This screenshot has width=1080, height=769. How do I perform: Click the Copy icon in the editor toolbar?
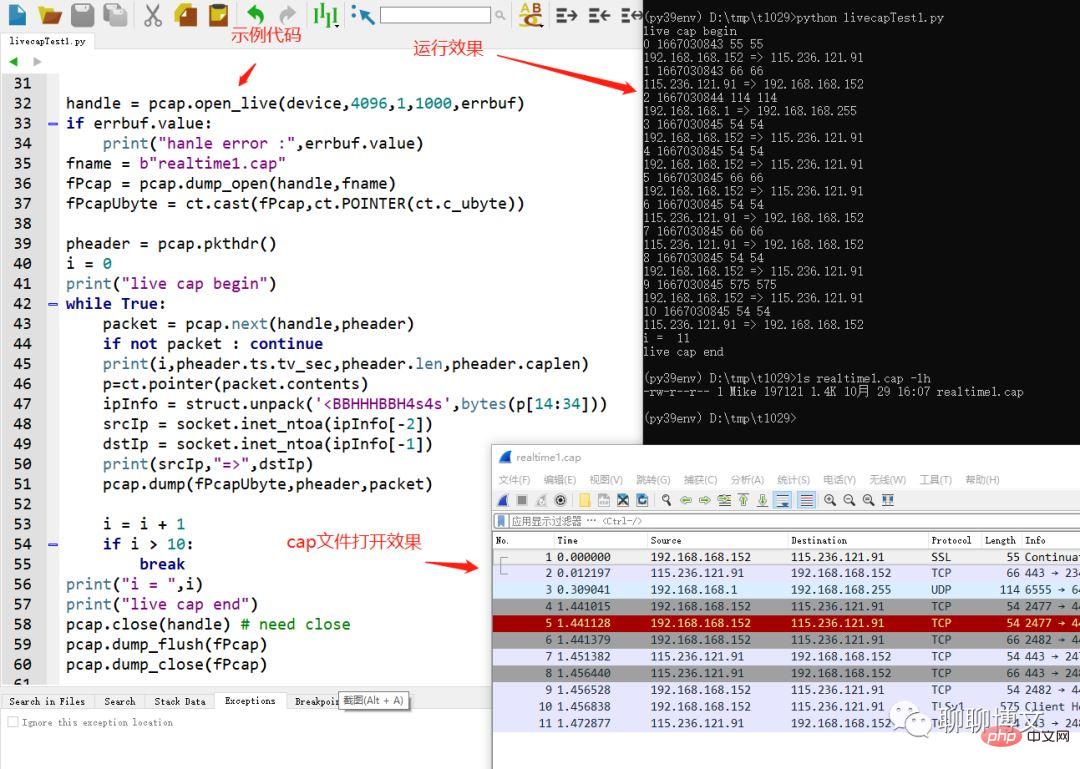click(186, 14)
